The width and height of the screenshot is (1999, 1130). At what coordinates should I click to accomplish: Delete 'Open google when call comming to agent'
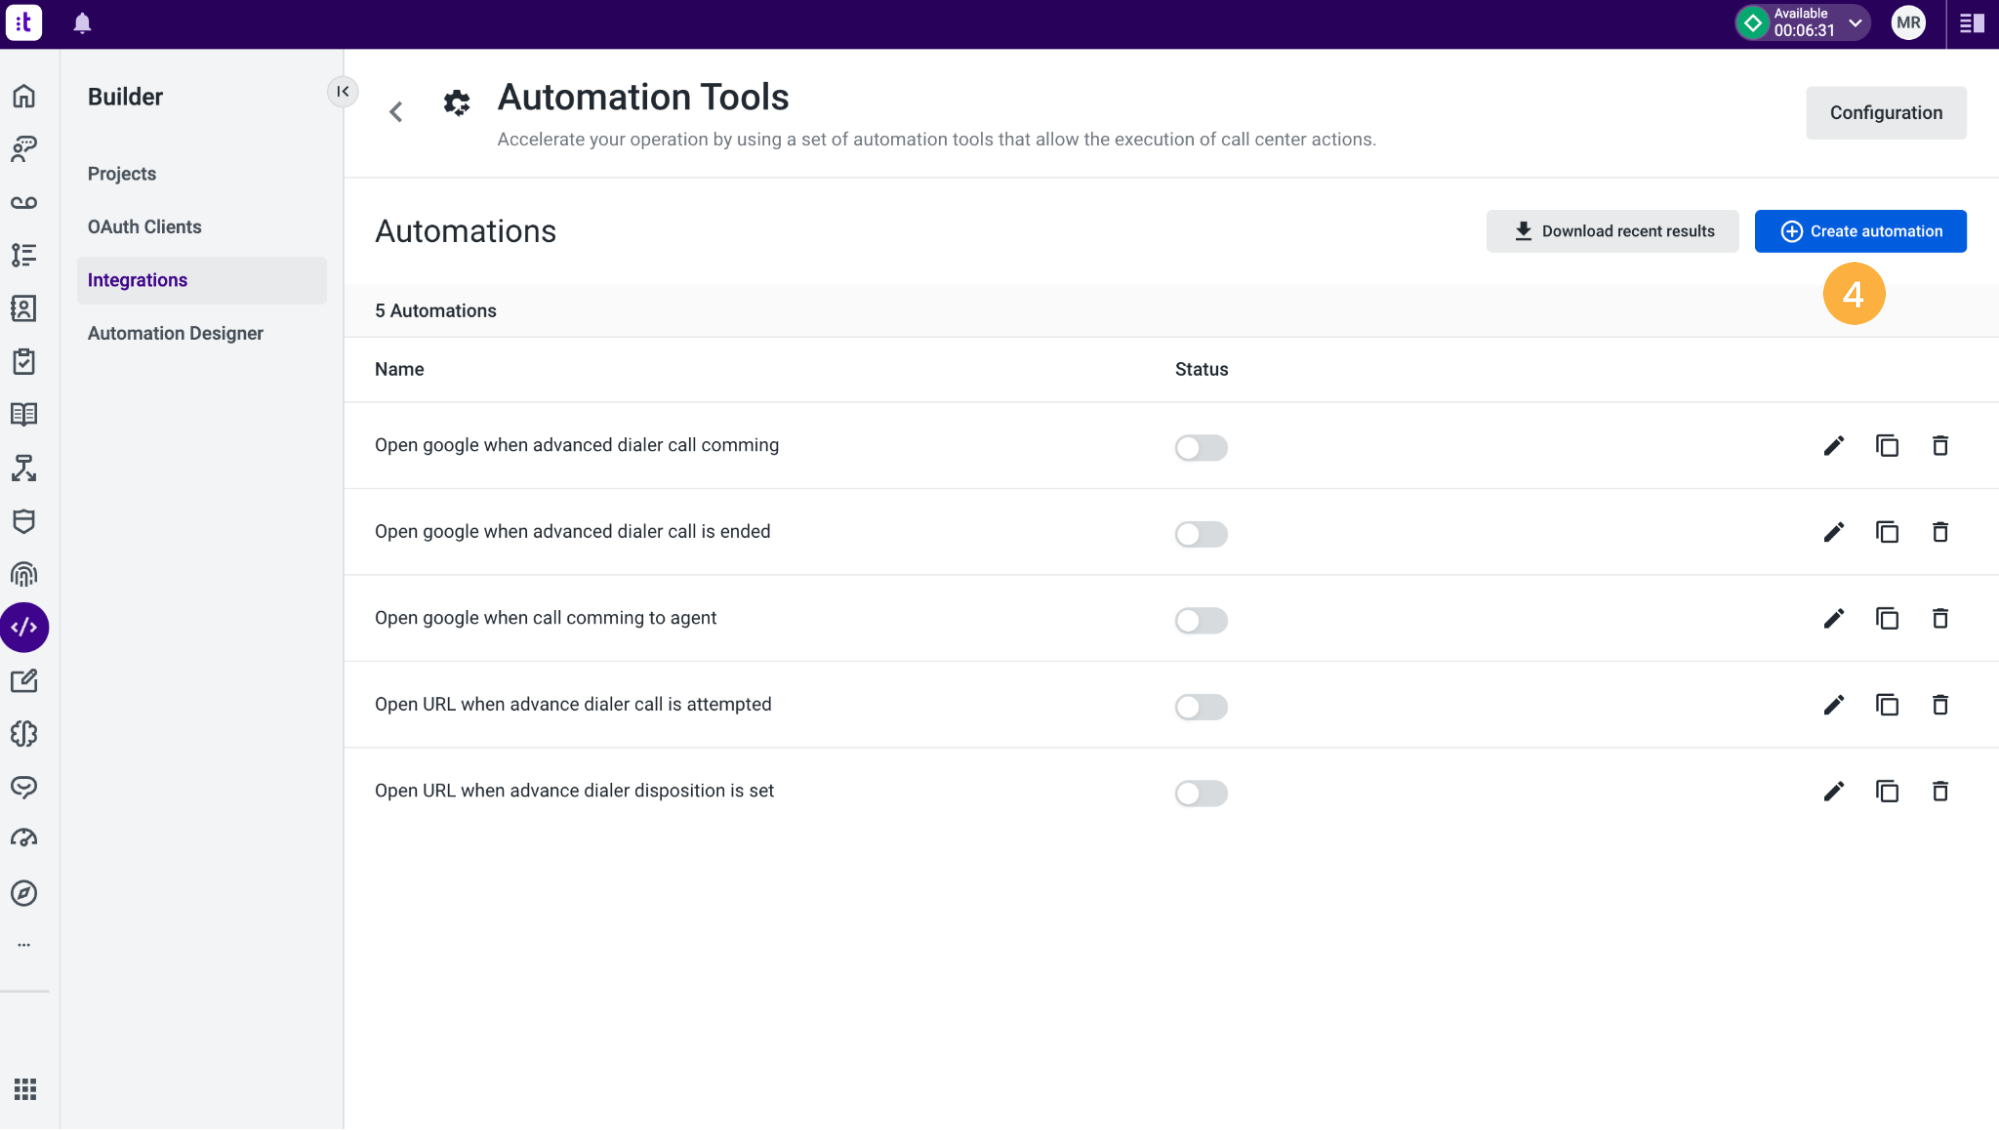click(x=1940, y=619)
